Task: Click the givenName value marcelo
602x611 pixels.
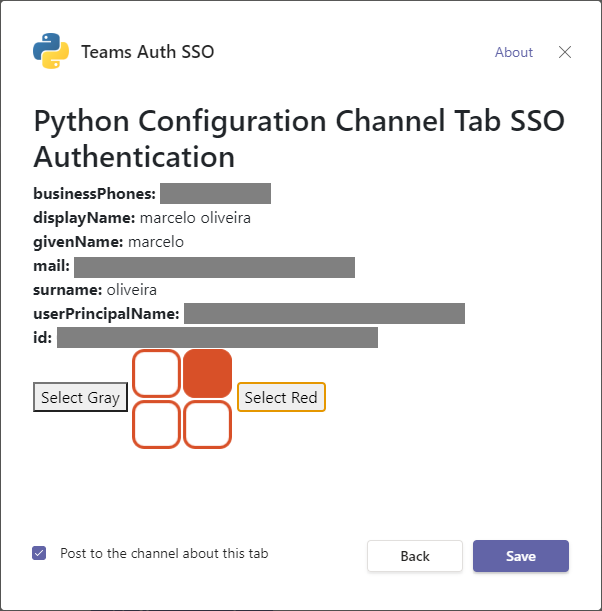Action: coord(156,242)
